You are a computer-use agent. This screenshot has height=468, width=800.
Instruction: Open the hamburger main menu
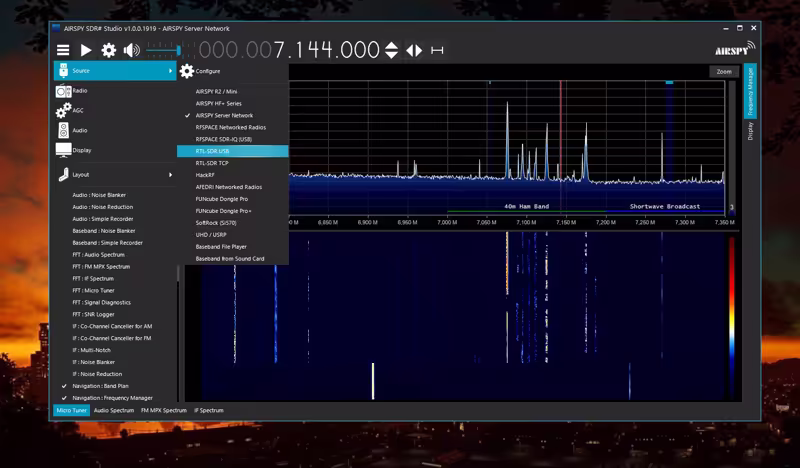tap(63, 50)
